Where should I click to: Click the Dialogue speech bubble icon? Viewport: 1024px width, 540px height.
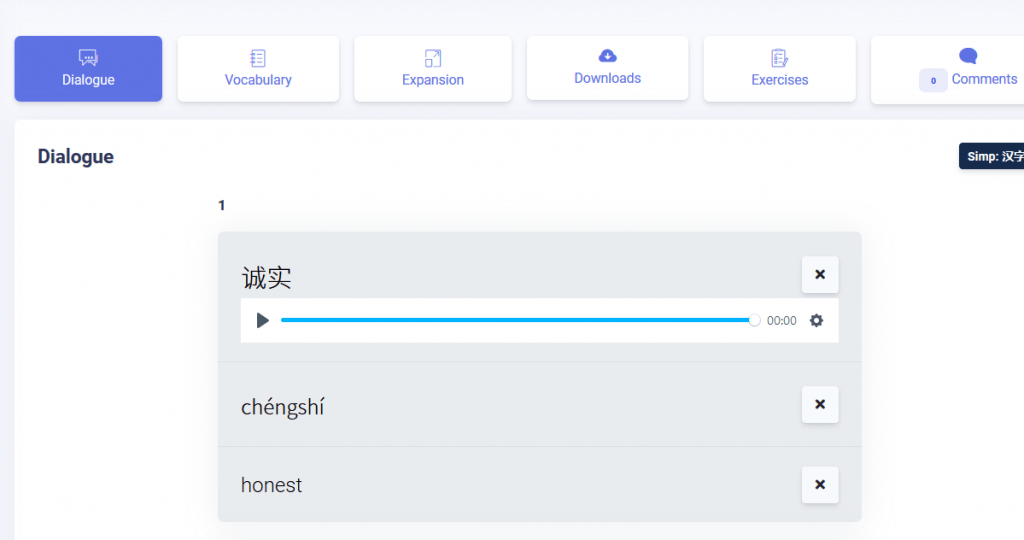88,57
